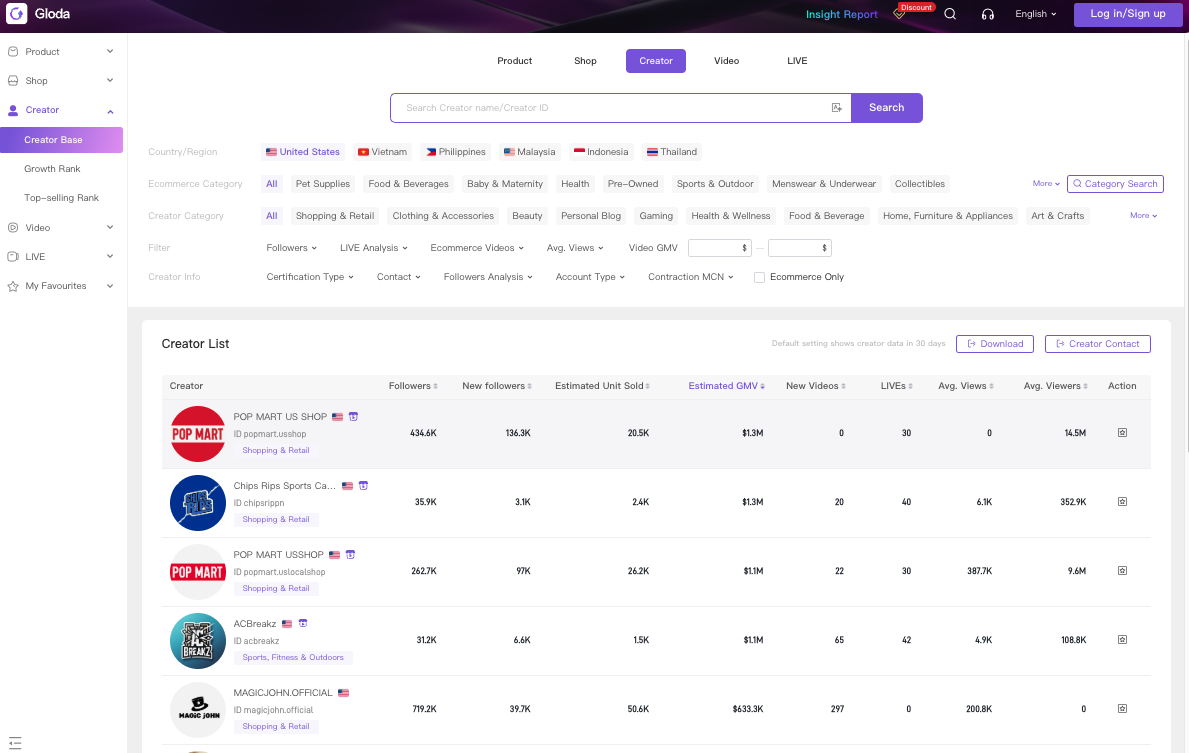The image size is (1189, 753).
Task: Open Growth Rank sidebar item
Action: click(52, 168)
